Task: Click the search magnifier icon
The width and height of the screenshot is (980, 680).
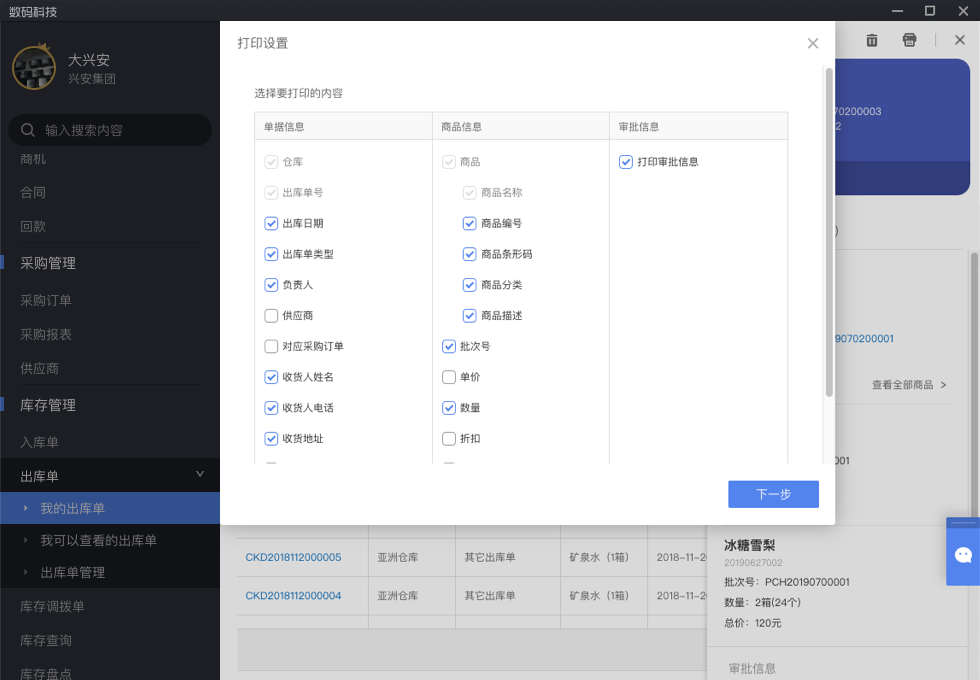Action: coord(27,130)
